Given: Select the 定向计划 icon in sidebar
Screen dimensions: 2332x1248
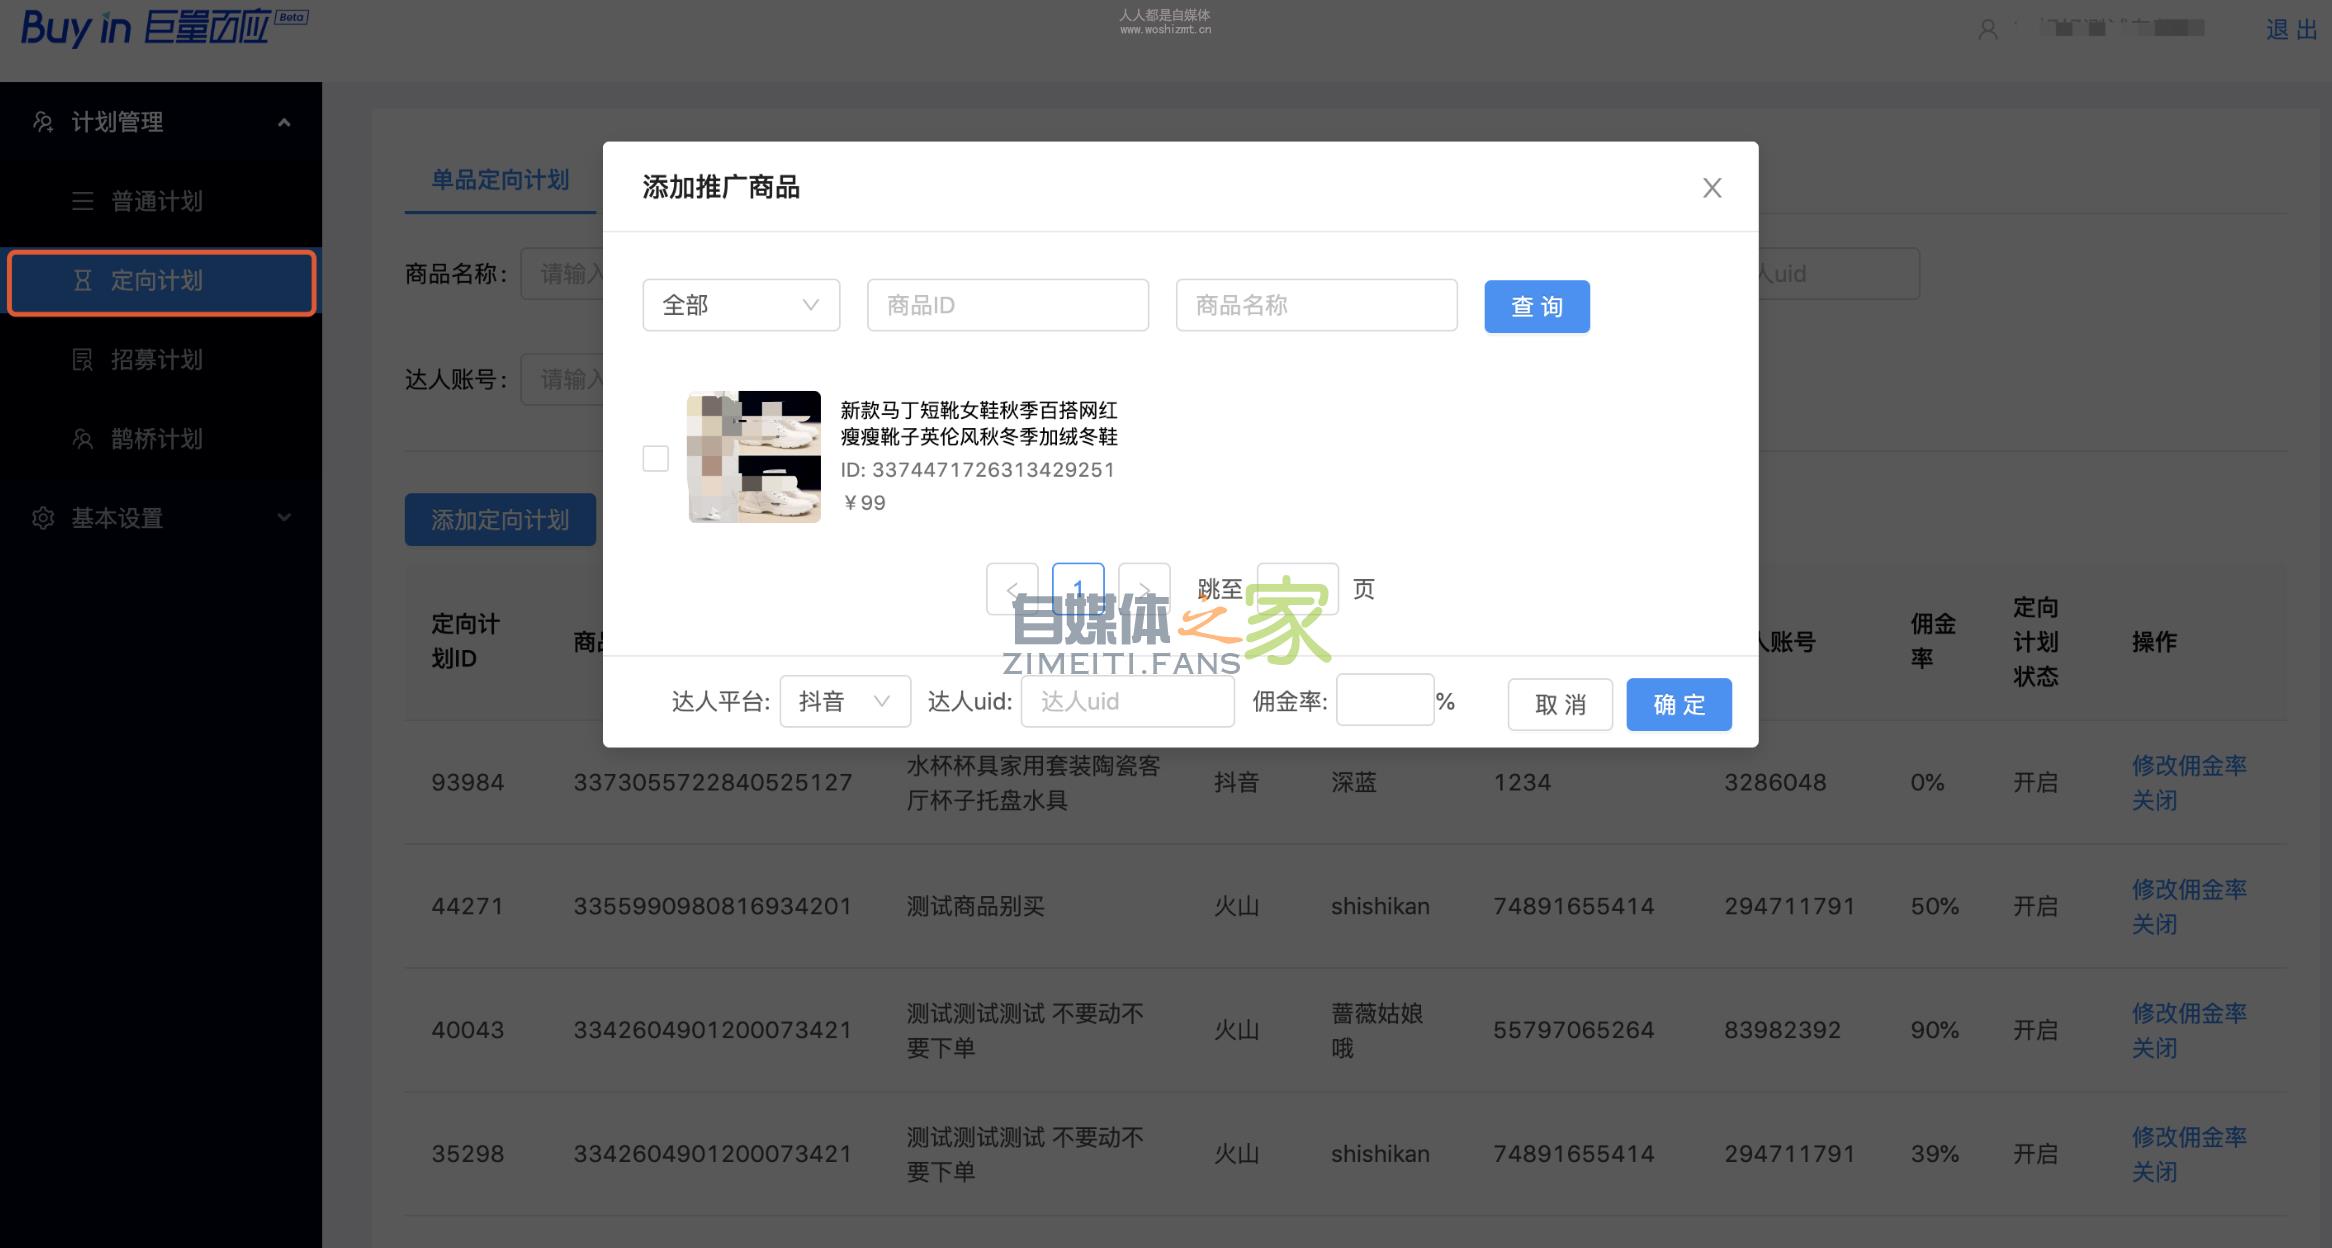Looking at the screenshot, I should coord(84,281).
